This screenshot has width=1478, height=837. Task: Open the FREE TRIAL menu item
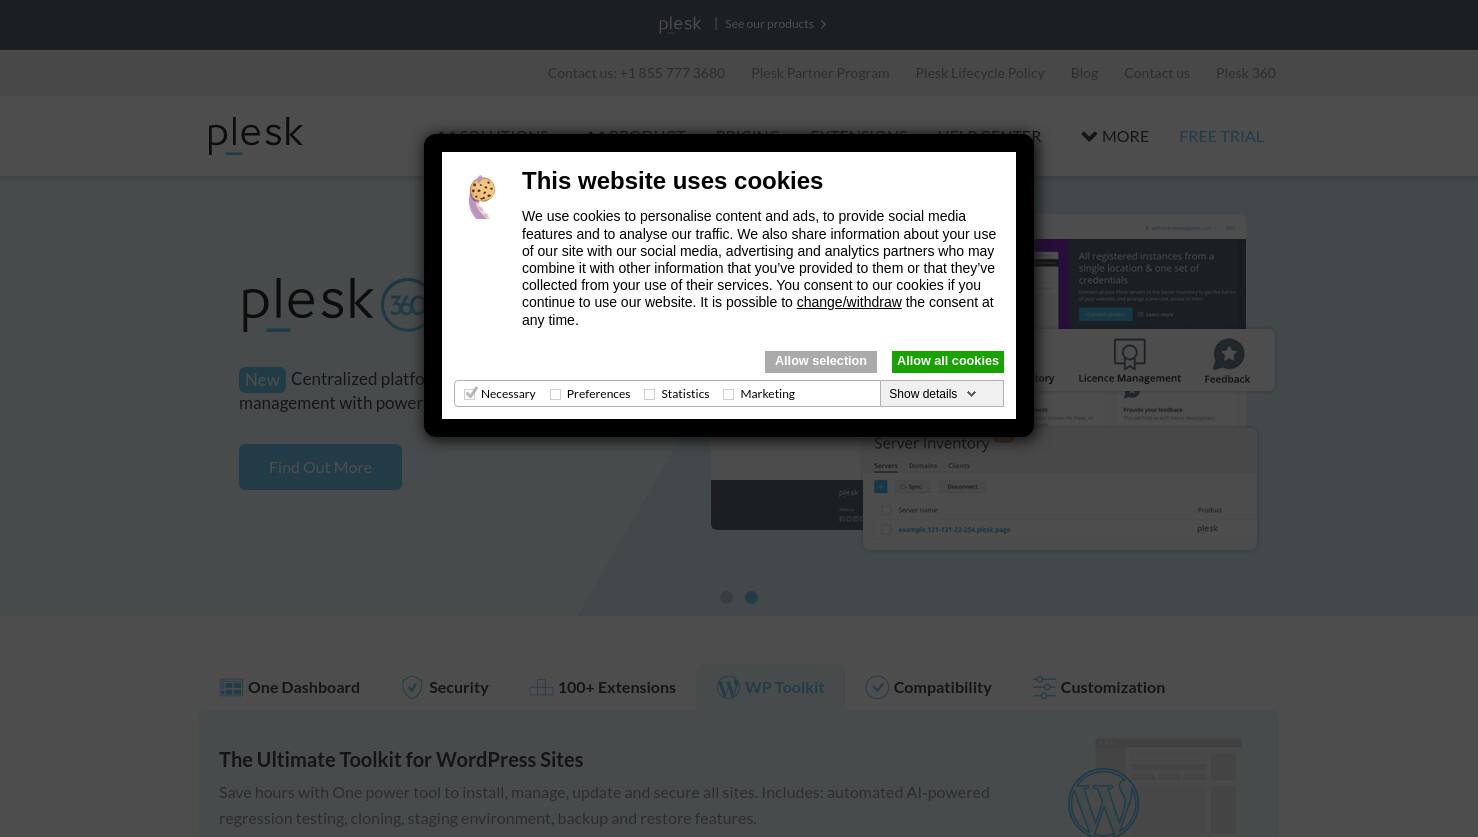click(x=1221, y=136)
